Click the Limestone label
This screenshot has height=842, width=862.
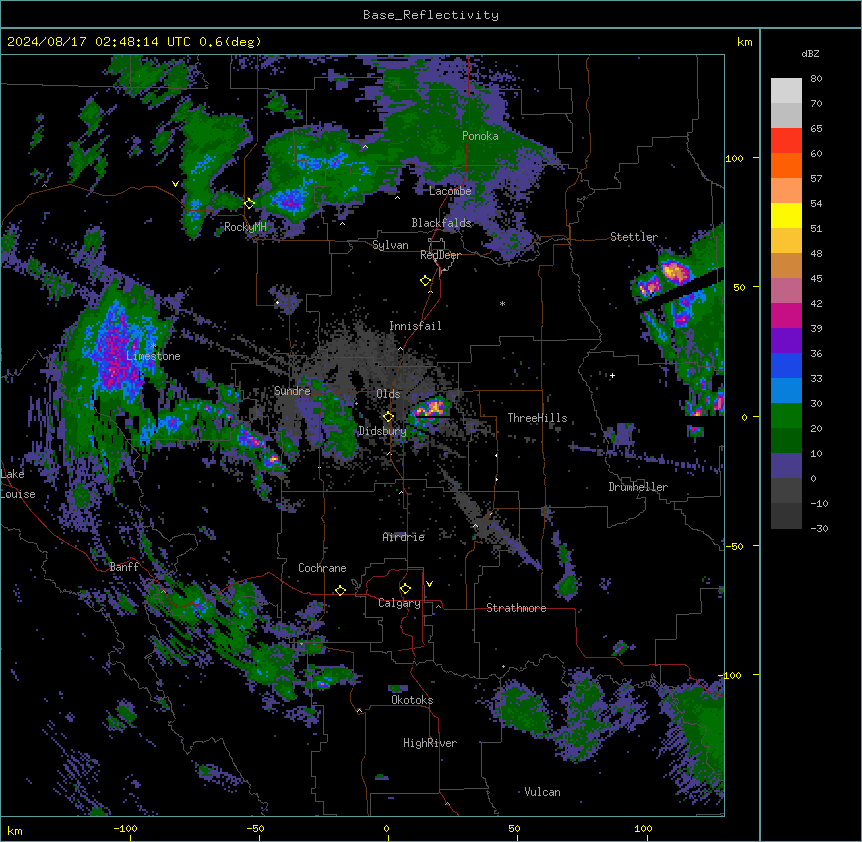coord(153,356)
